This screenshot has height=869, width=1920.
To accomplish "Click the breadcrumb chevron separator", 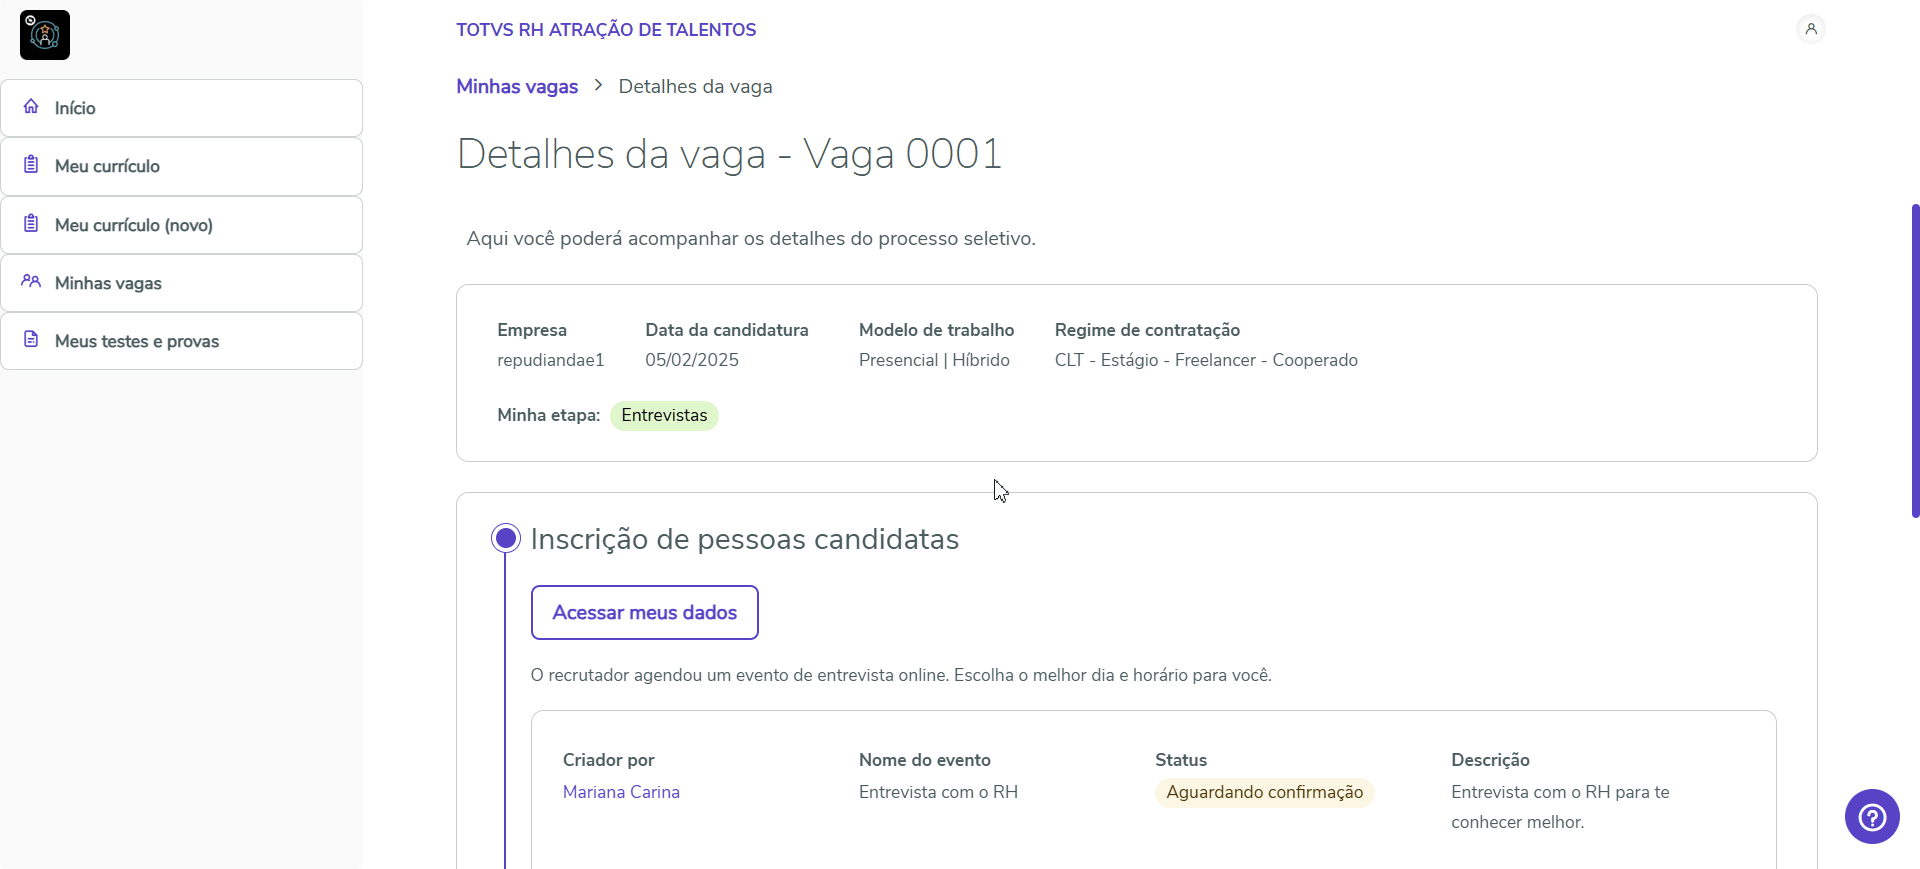I will click(598, 86).
